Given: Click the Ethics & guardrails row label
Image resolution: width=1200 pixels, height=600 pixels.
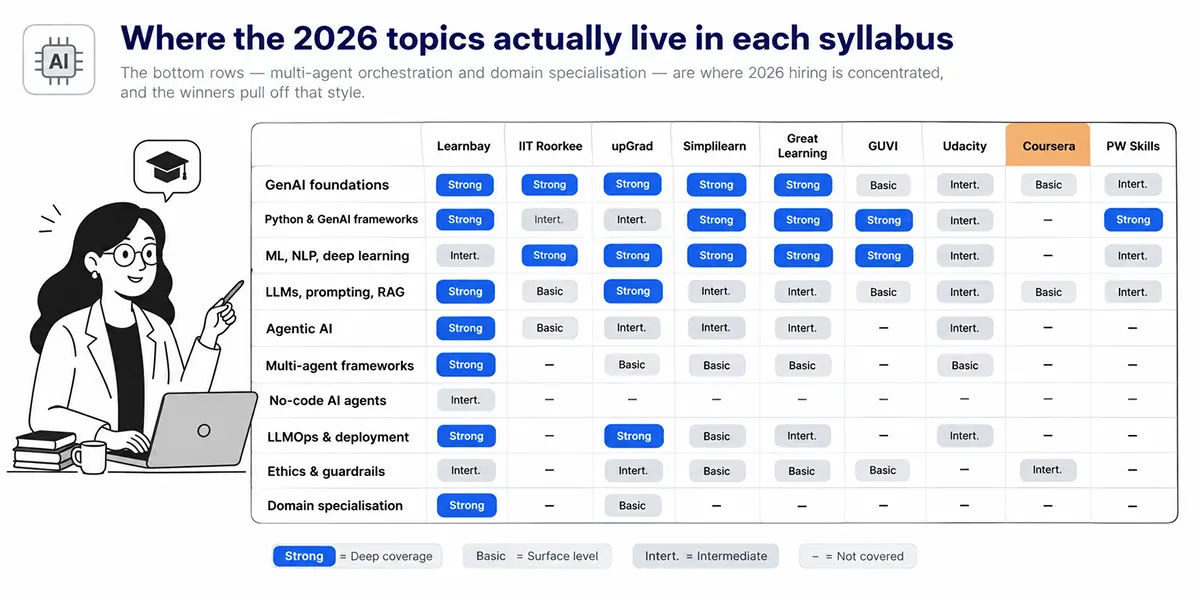Looking at the screenshot, I should [326, 471].
